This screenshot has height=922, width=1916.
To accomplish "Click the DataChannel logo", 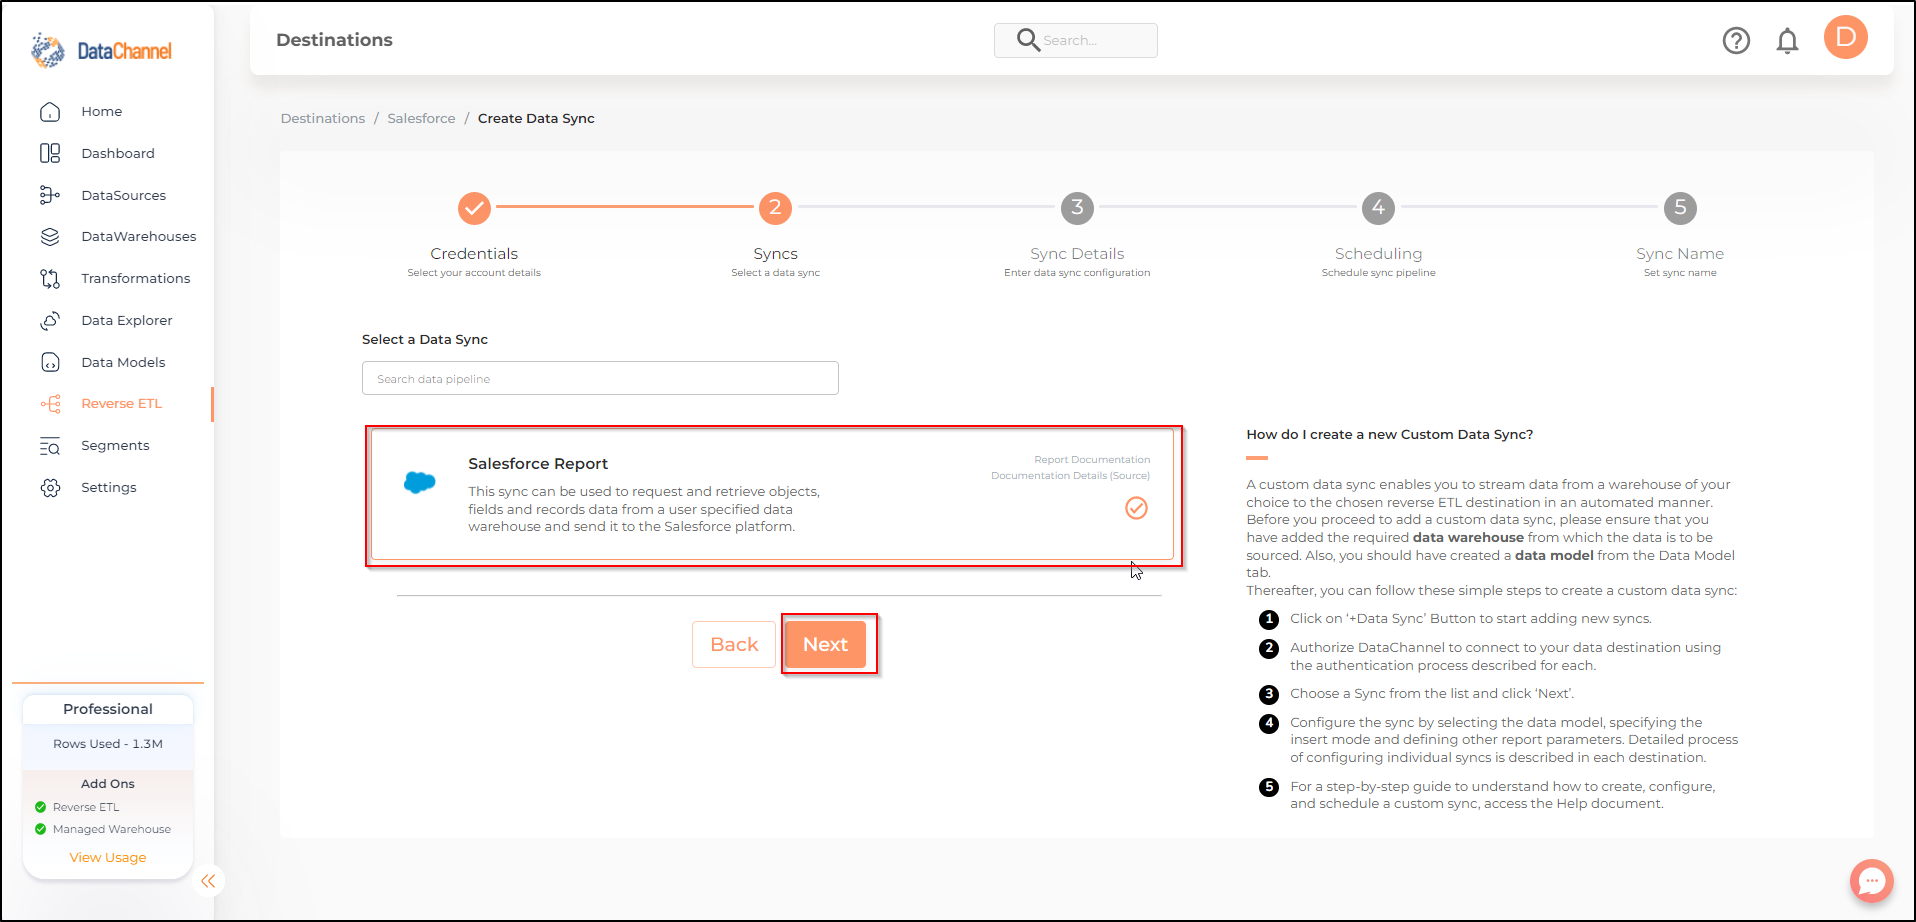I will (101, 50).
